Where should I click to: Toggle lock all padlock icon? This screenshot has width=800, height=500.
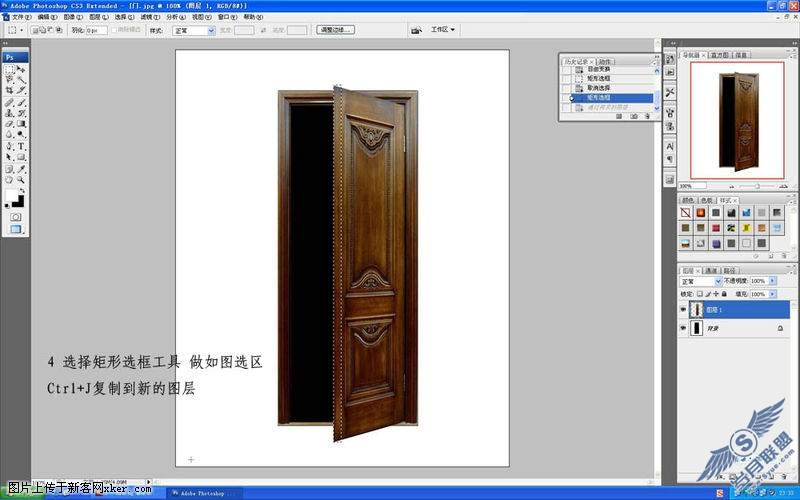724,294
